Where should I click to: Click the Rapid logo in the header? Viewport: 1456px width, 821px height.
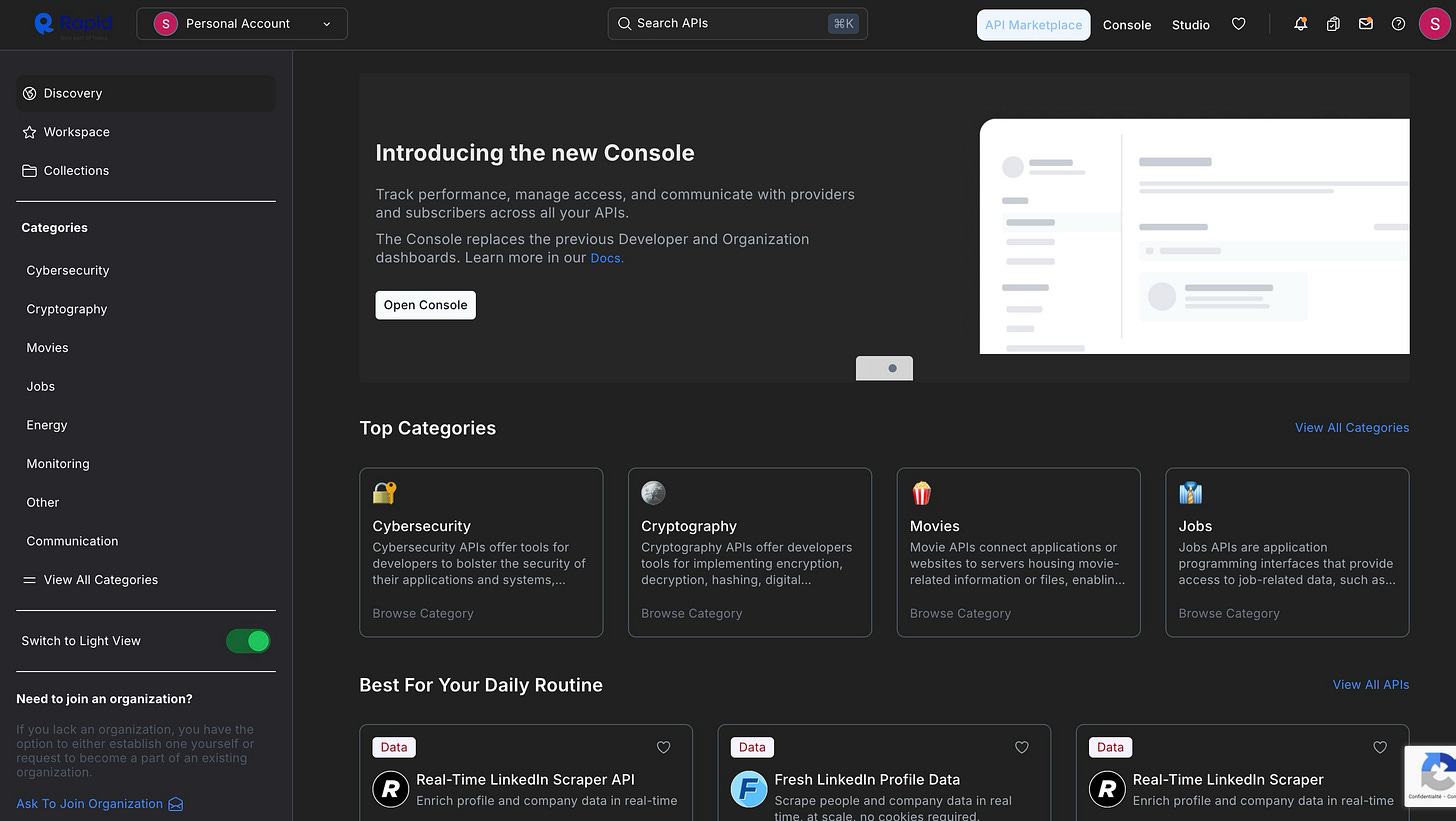tap(73, 24)
